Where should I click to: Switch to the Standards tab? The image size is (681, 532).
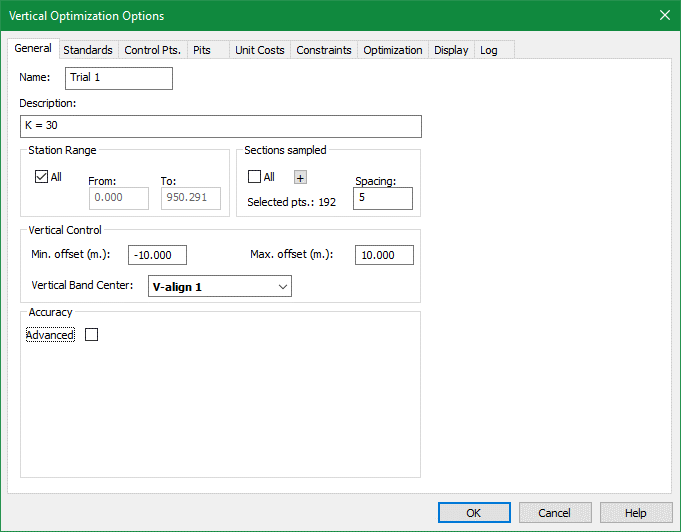pyautogui.click(x=88, y=50)
